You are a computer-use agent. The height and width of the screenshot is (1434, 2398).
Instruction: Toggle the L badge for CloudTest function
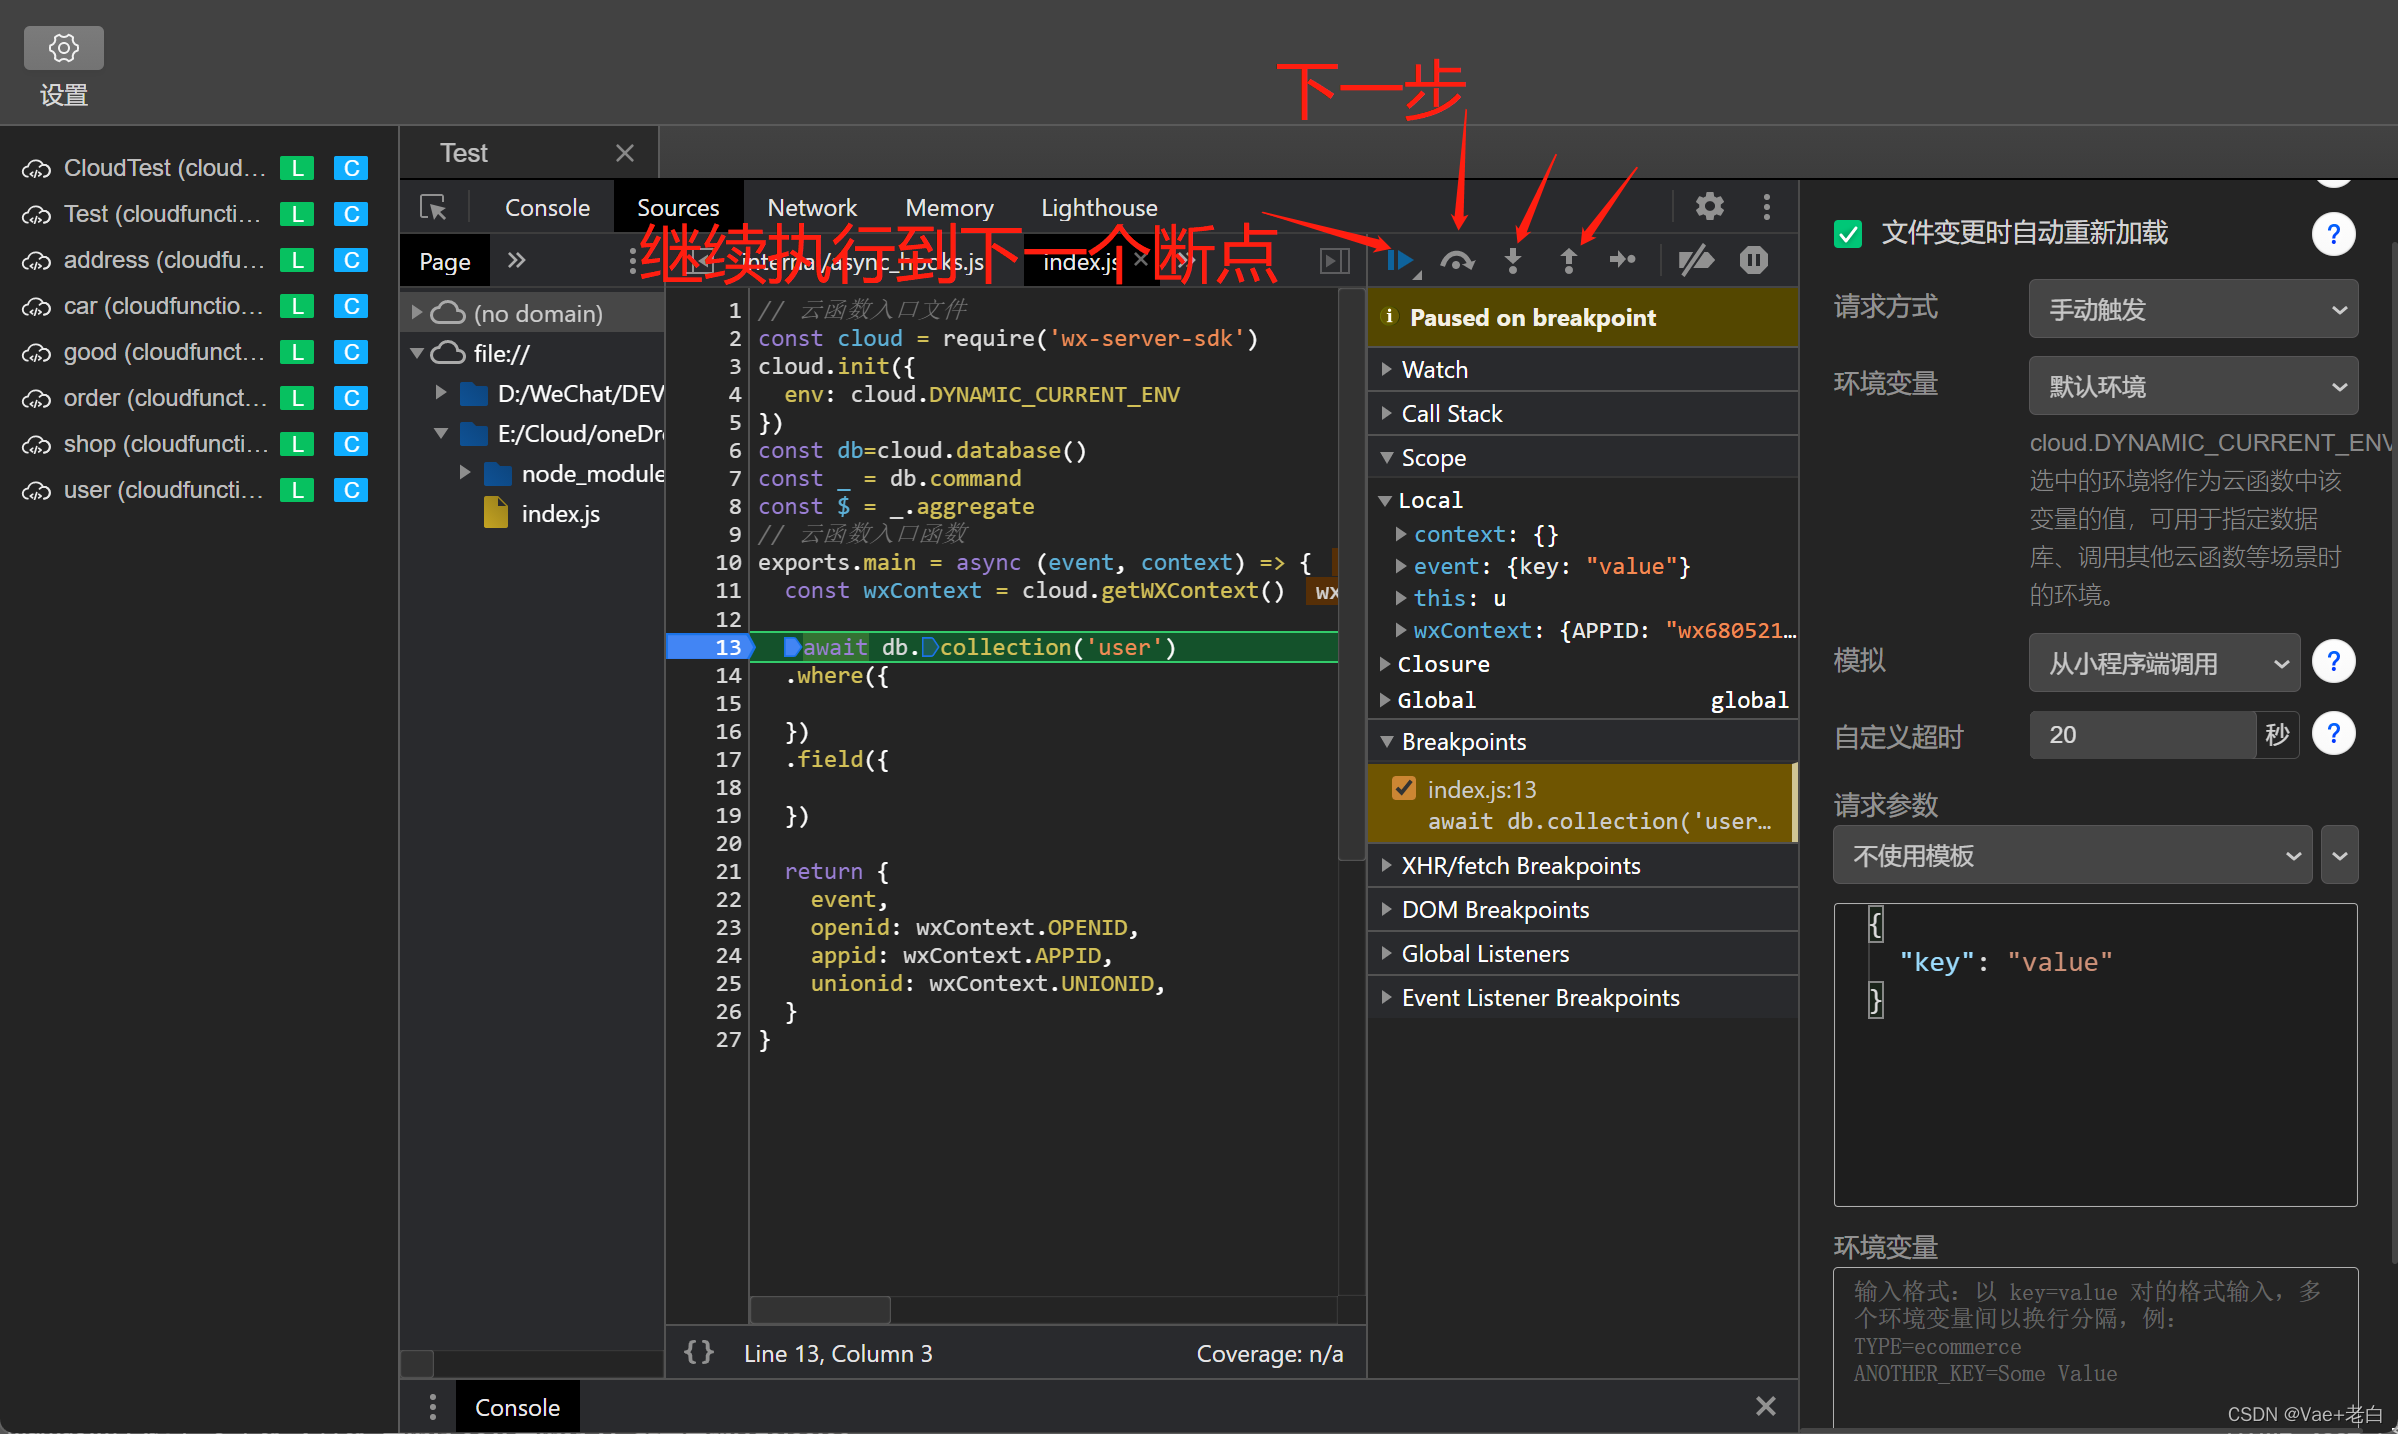(297, 168)
